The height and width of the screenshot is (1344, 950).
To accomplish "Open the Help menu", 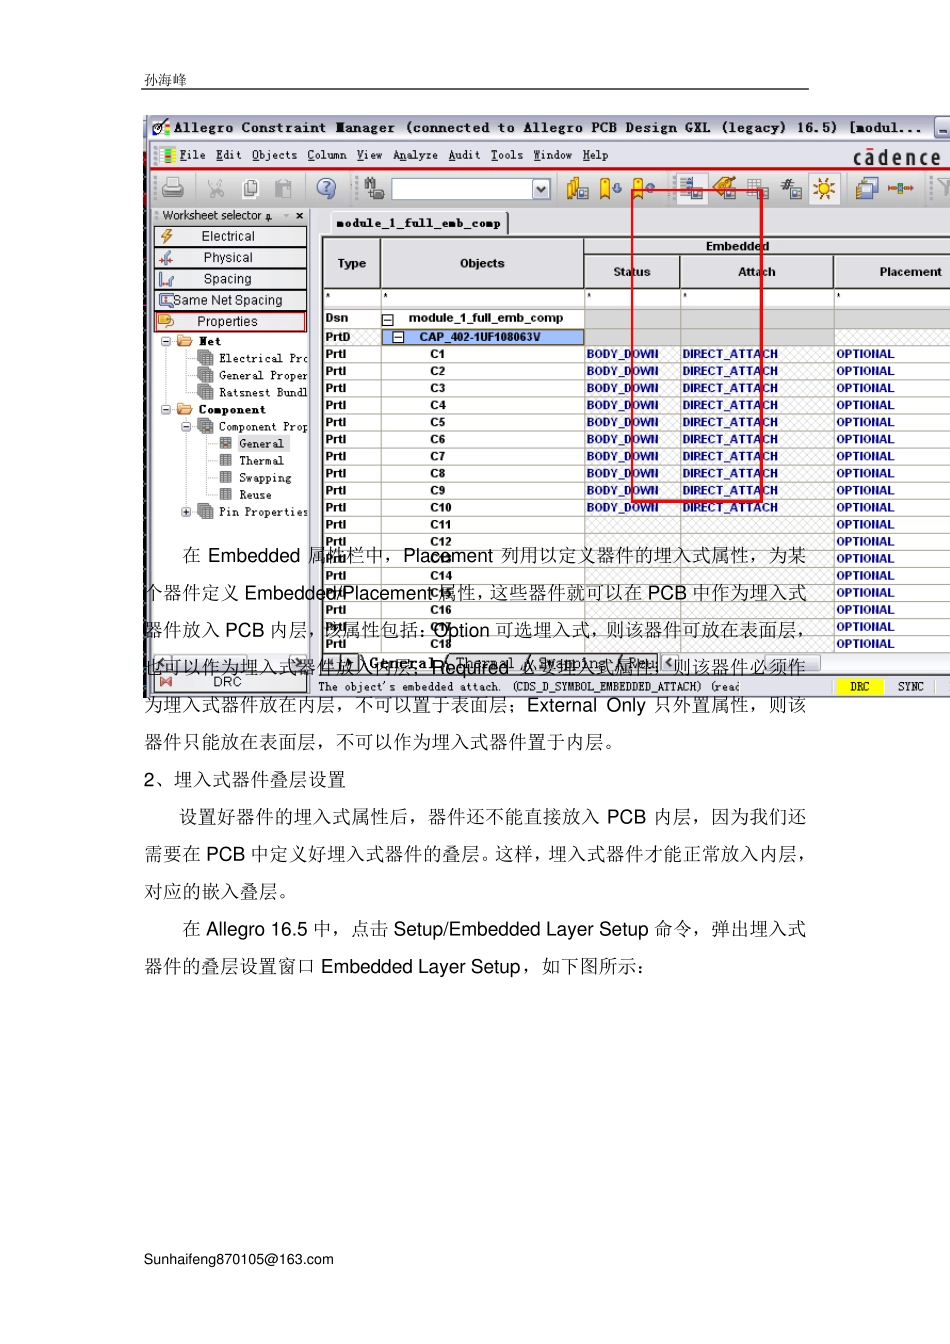I will coord(595,155).
